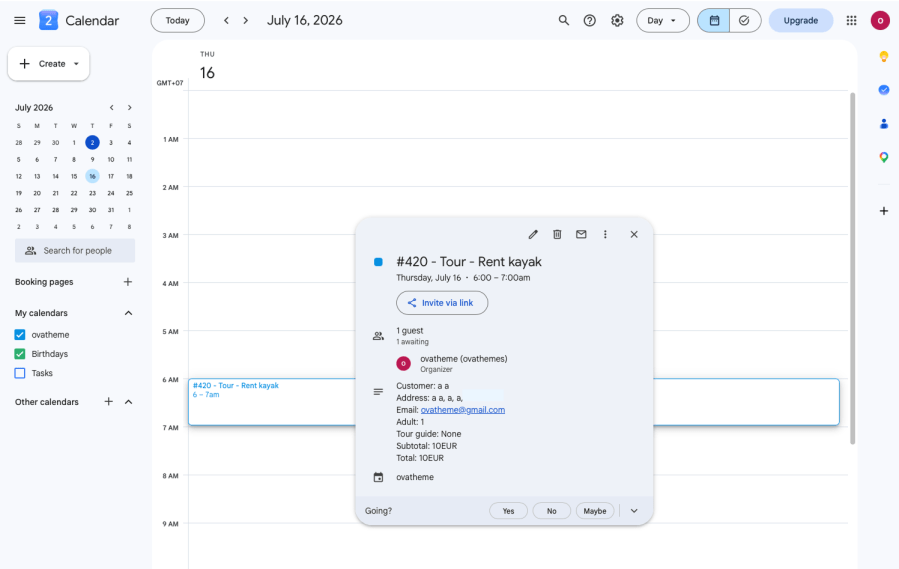Expand RSVP options chevron
The image size is (899, 569).
[x=634, y=511]
